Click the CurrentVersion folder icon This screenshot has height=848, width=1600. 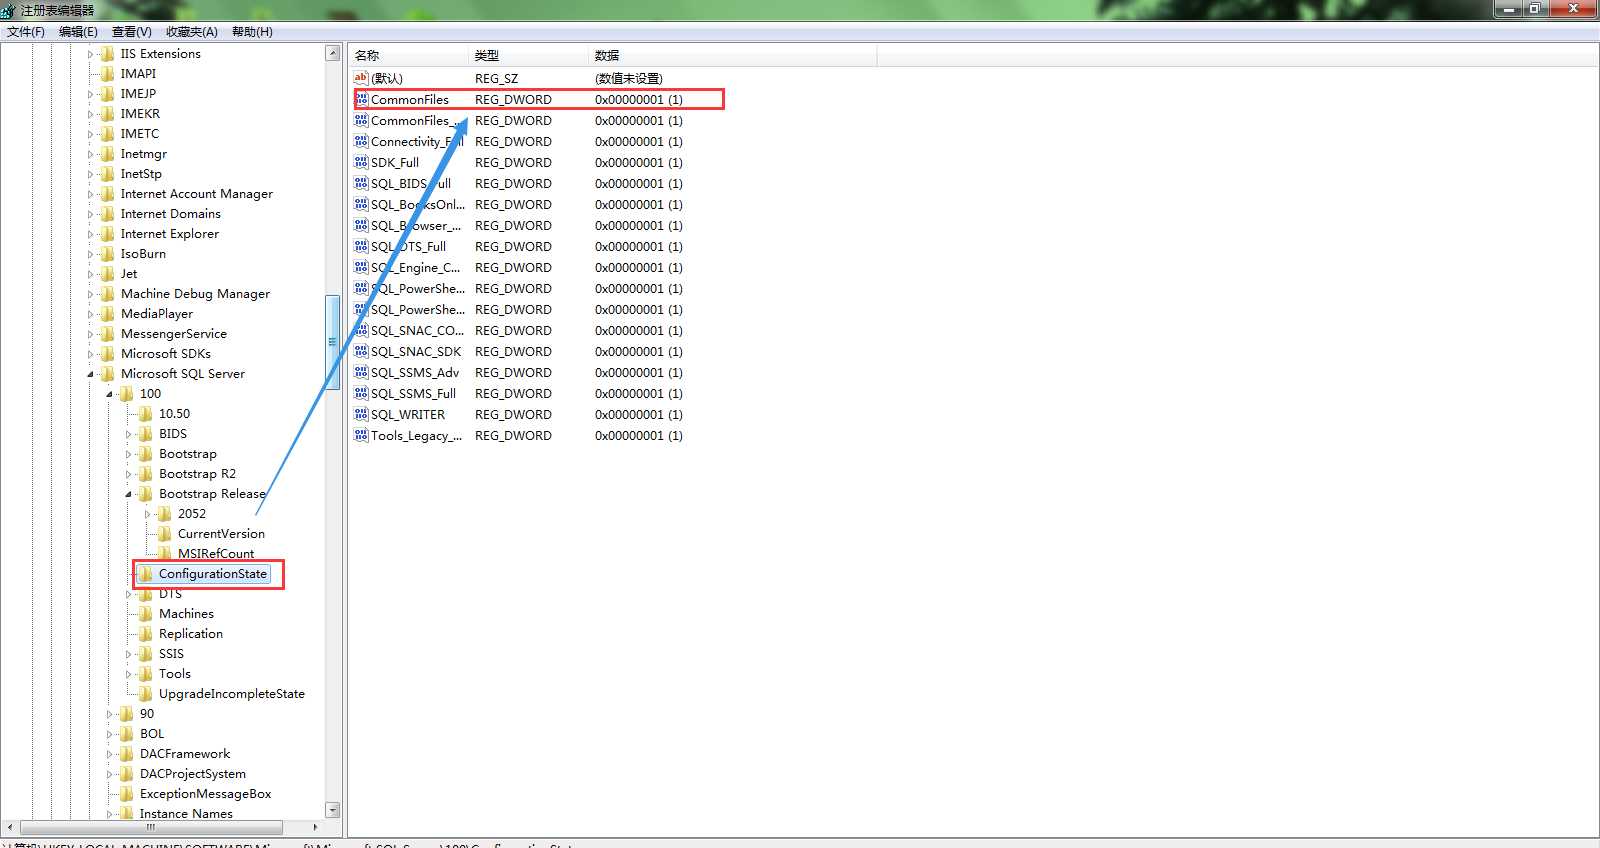(x=164, y=534)
